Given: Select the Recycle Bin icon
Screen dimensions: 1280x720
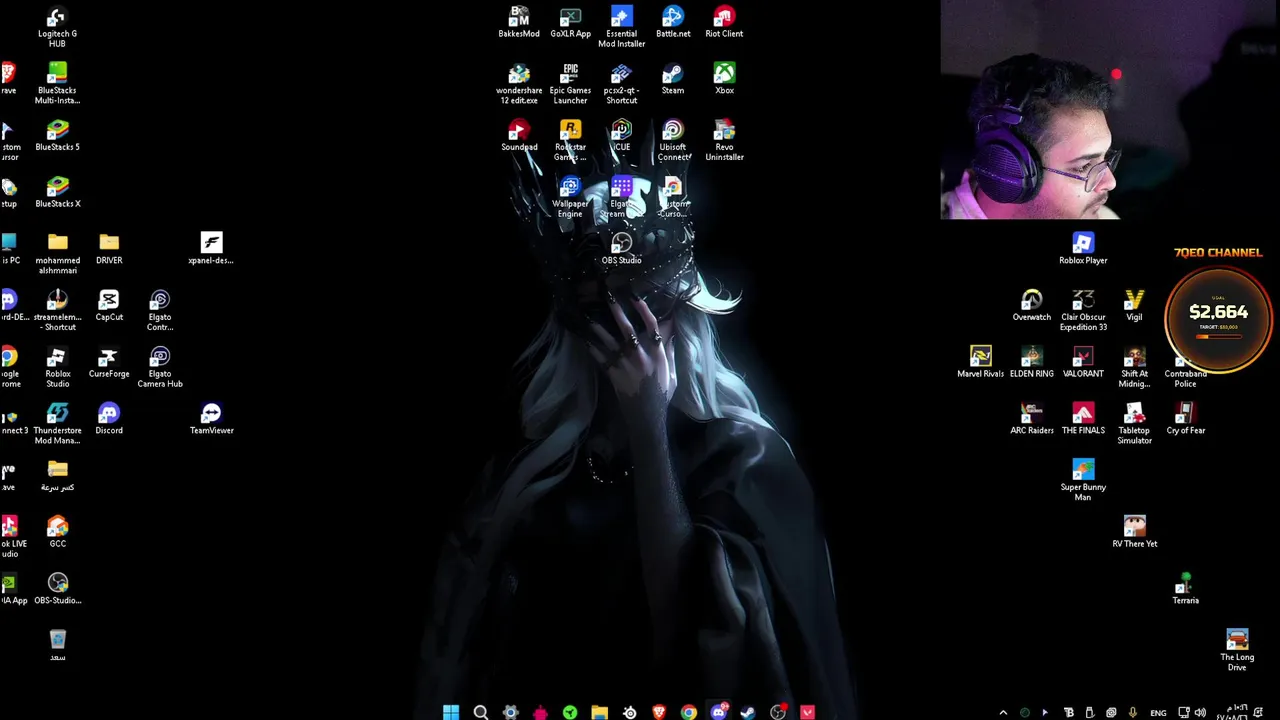Looking at the screenshot, I should [57, 646].
